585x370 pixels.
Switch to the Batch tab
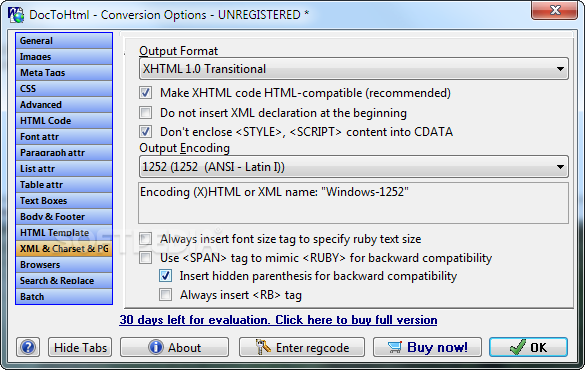click(x=64, y=297)
